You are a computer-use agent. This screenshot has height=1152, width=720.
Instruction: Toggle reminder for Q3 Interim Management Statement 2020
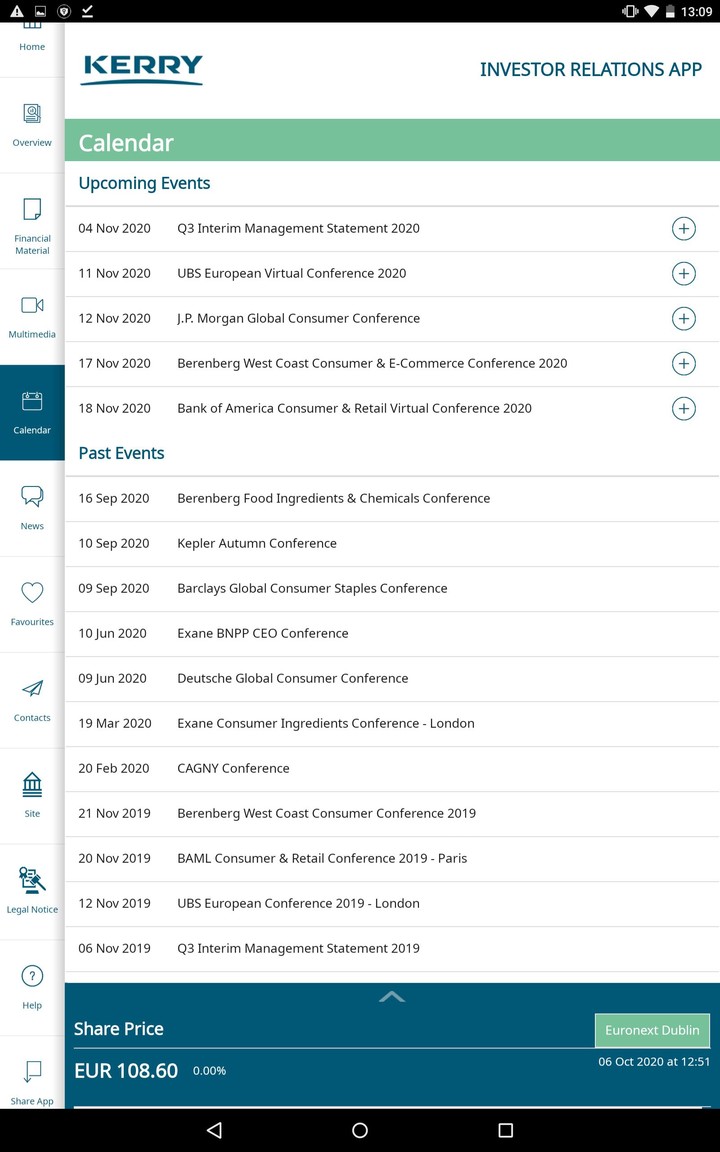(x=684, y=228)
